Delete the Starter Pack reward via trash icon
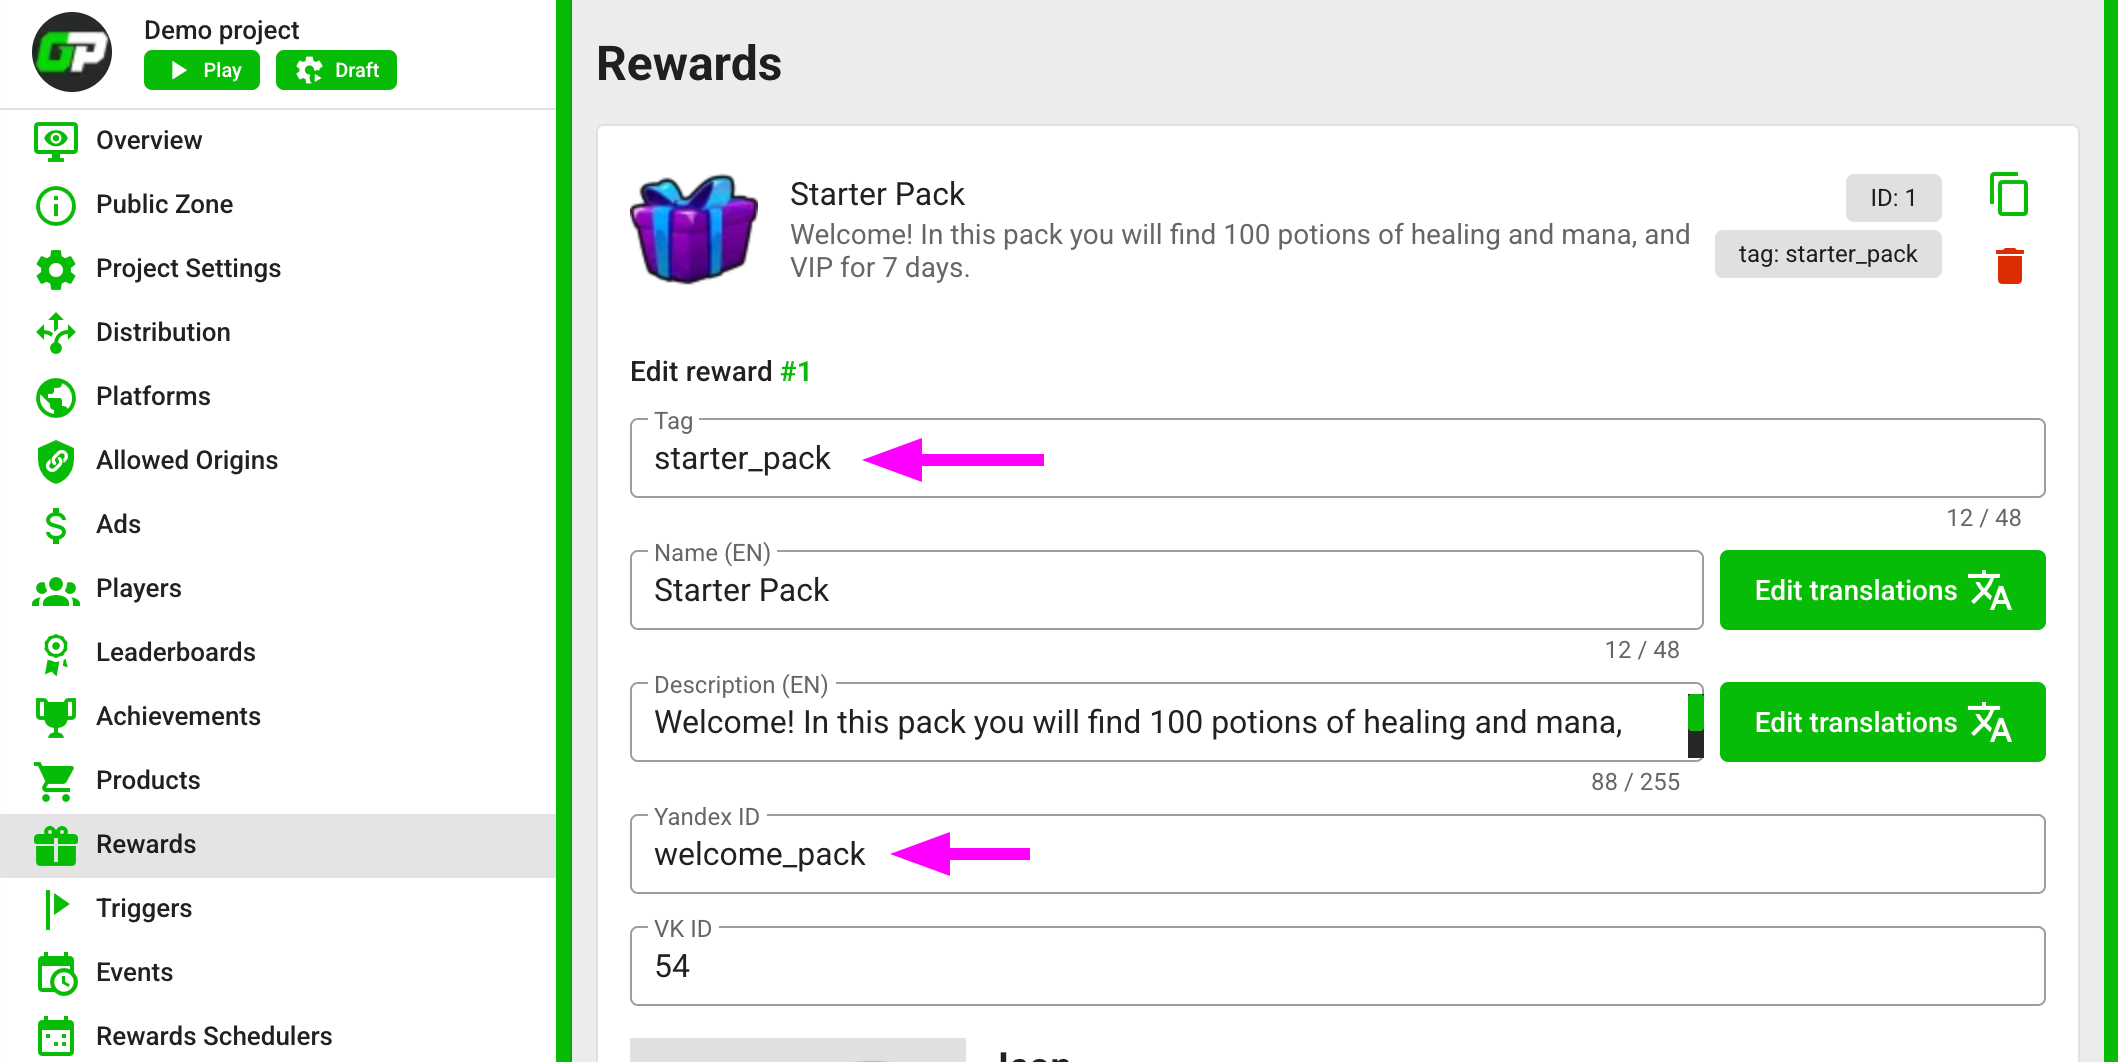 click(x=2009, y=264)
